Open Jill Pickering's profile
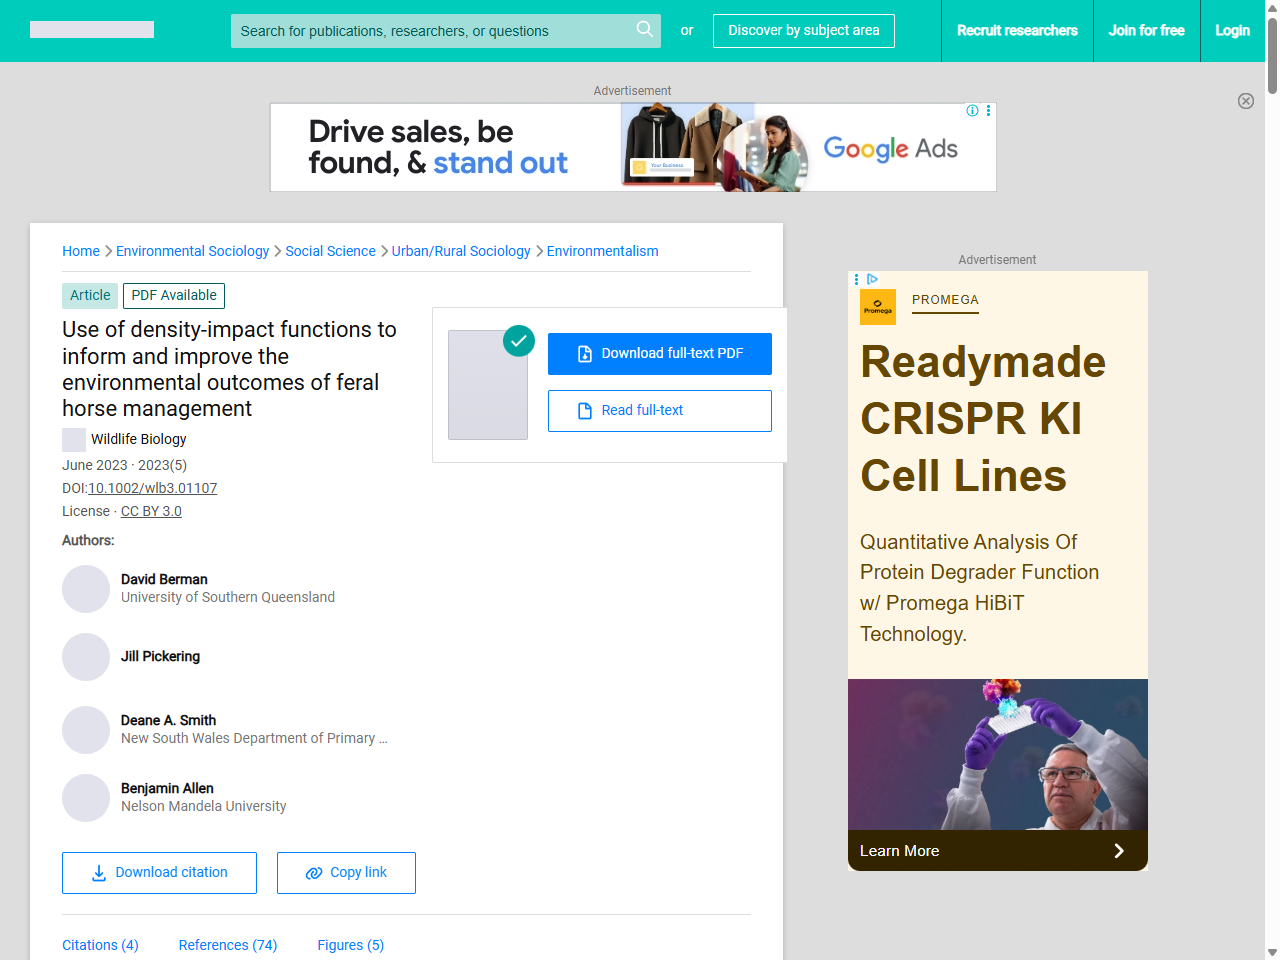Screen dimensions: 1280x960 coord(160,656)
